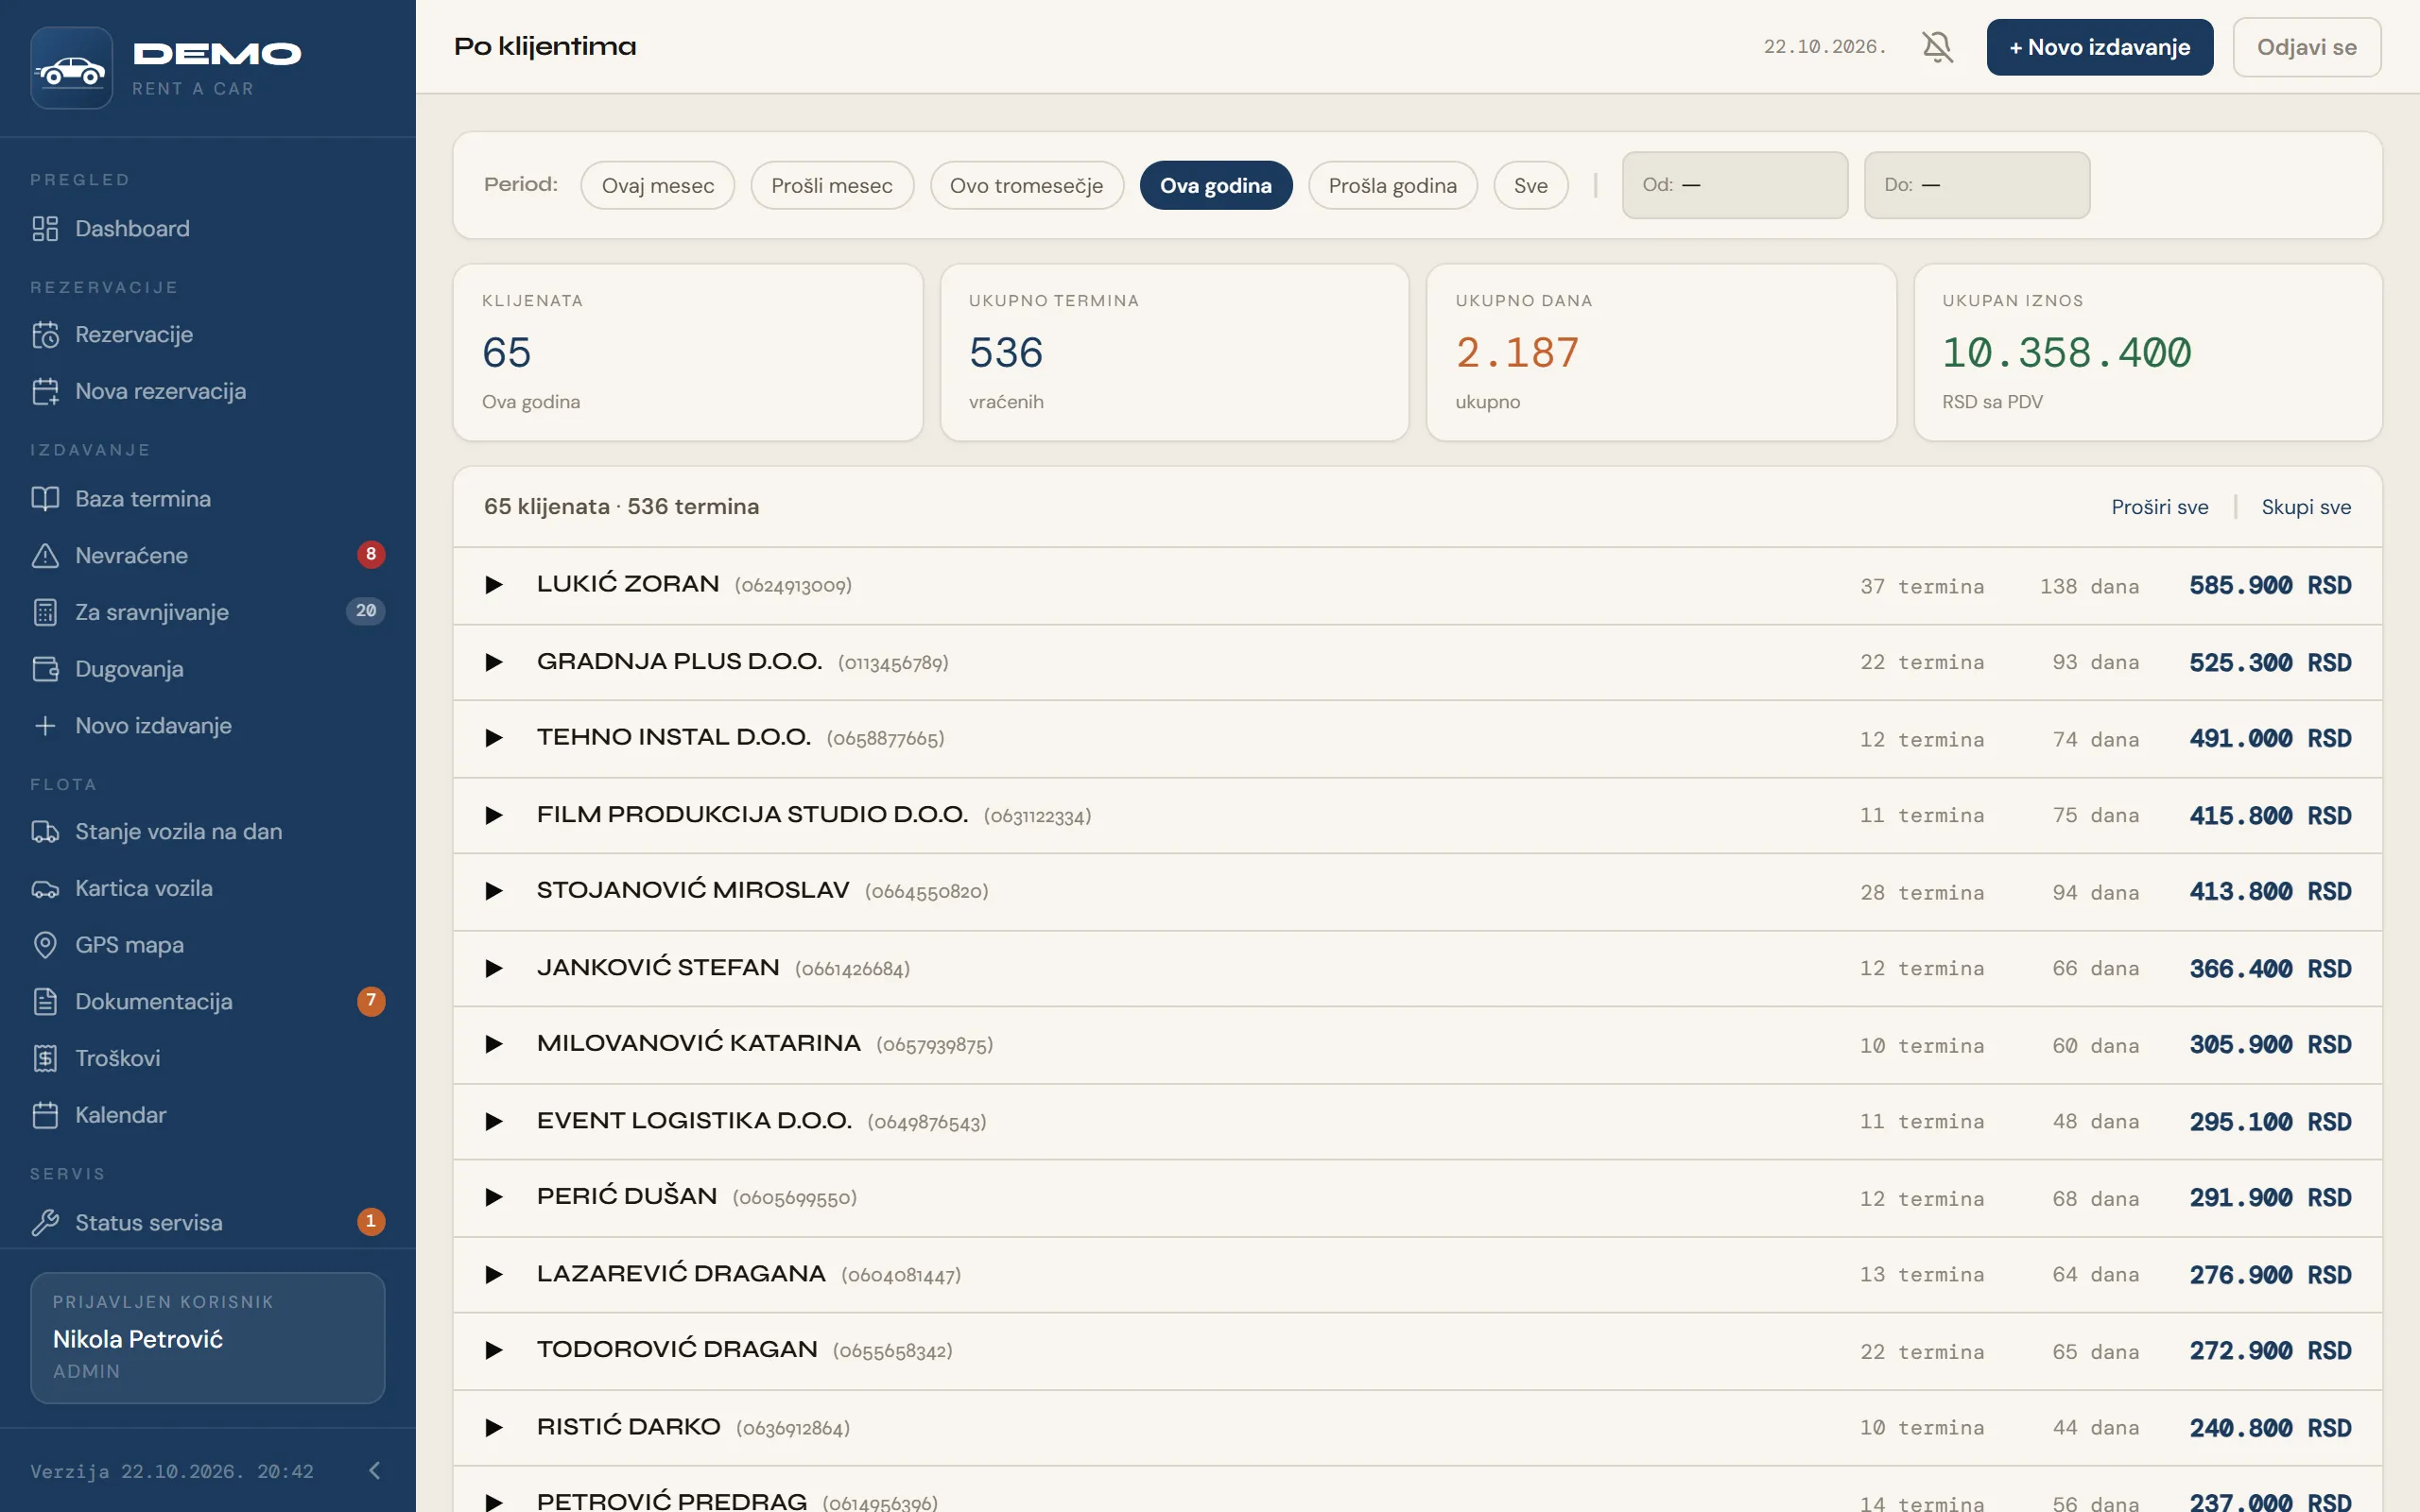Viewport: 2420px width, 1512px height.
Task: Click the Baza termina book icon
Action: 45,498
